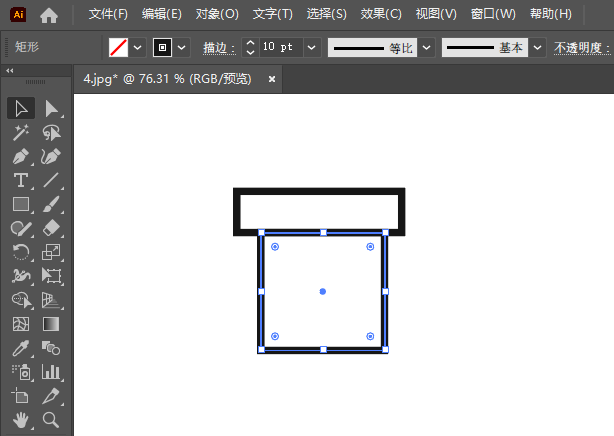Click the bottom-right corner radius widget
Viewport: 614px width, 436px height.
click(x=370, y=336)
